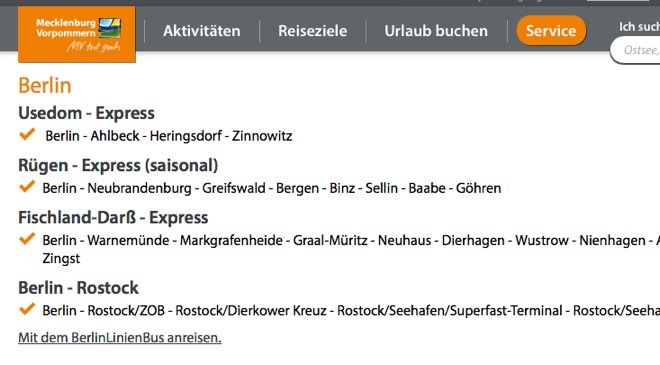The height and width of the screenshot is (365, 660).
Task: Click the checkmark beside the Berlin - Rostock route
Action: (x=27, y=309)
